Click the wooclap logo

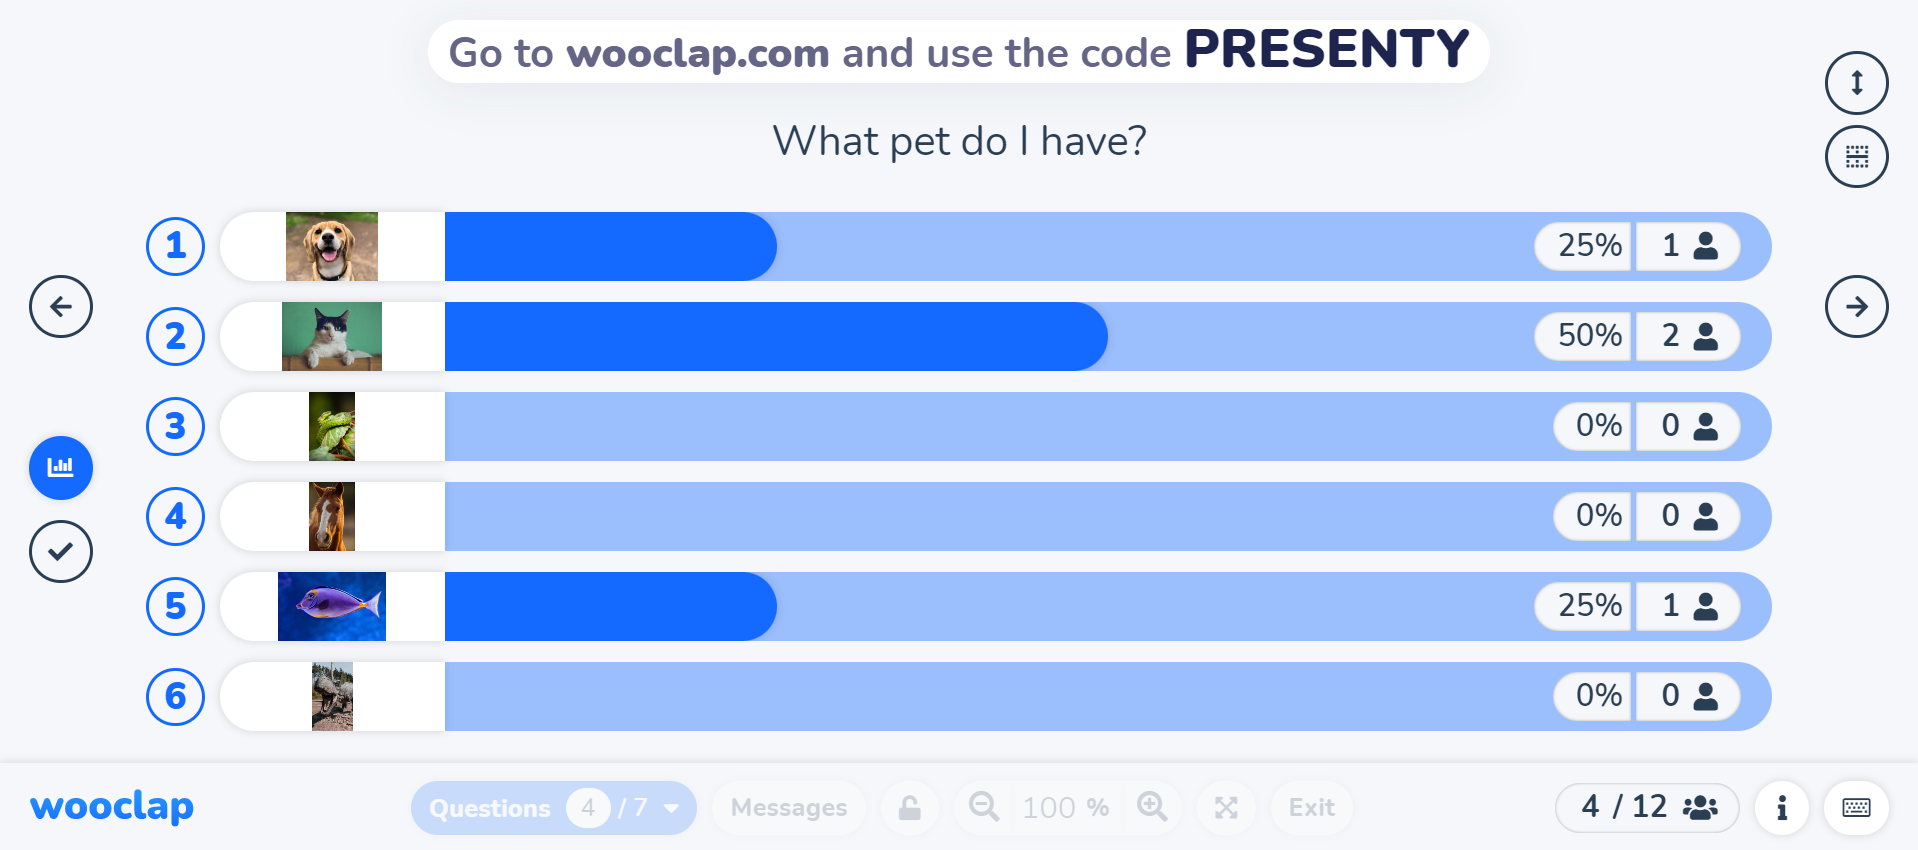[111, 807]
